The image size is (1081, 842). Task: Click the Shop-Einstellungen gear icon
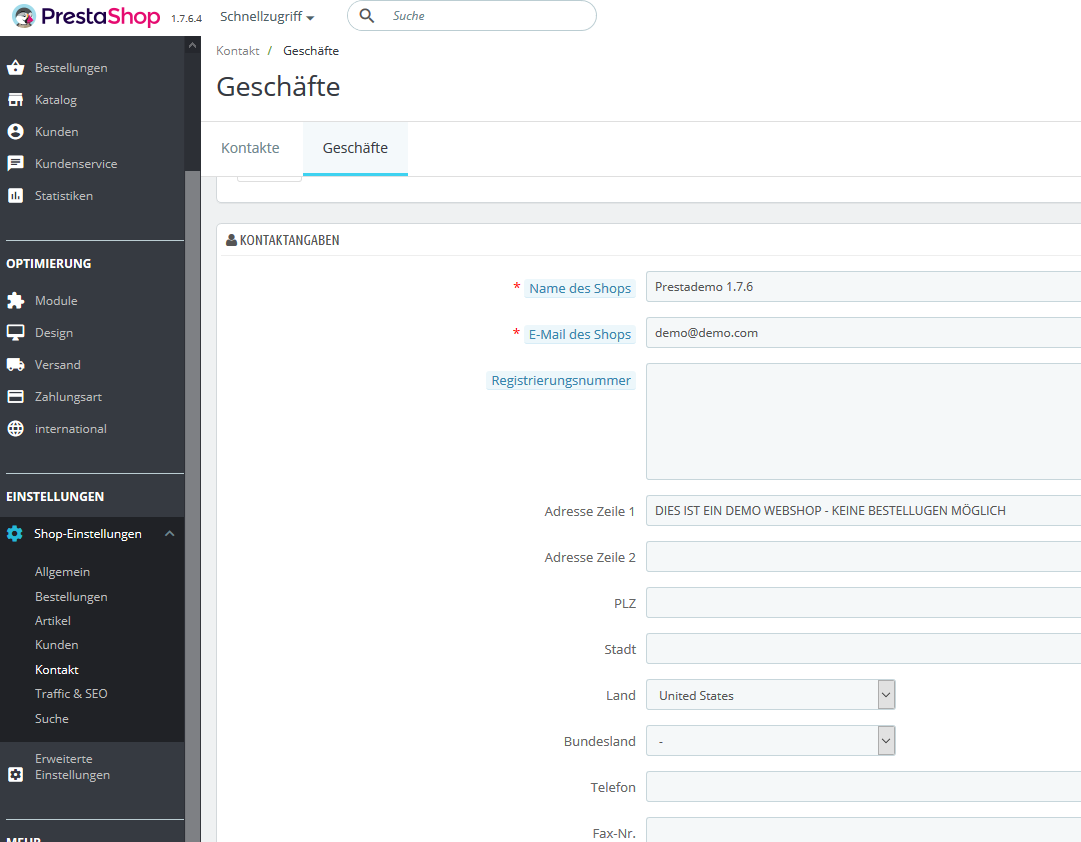tap(14, 534)
